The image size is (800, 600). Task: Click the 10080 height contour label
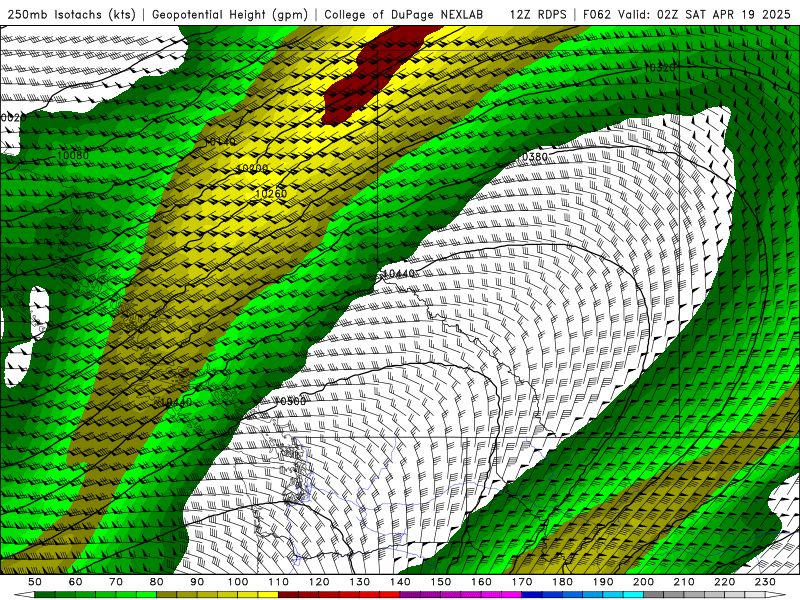(72, 155)
